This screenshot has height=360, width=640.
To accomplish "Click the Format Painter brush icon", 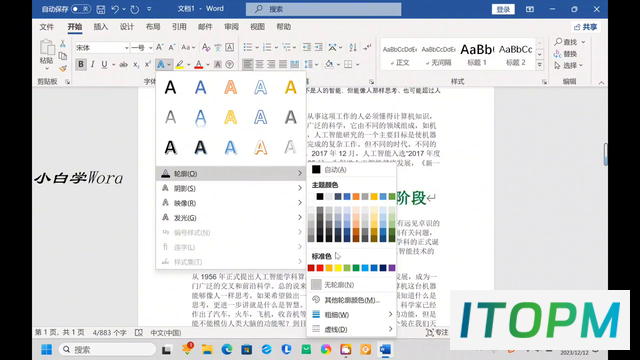I will (x=63, y=68).
